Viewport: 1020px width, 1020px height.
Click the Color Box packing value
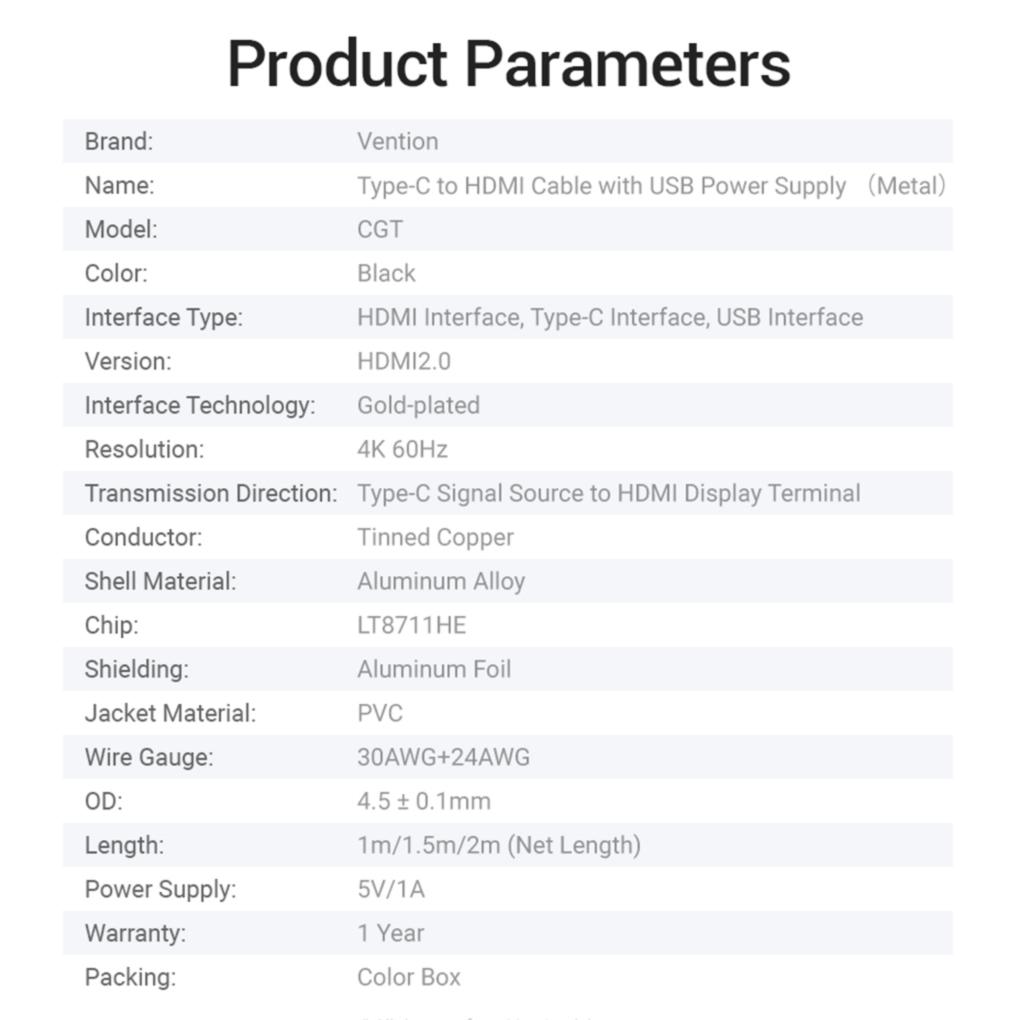(409, 977)
